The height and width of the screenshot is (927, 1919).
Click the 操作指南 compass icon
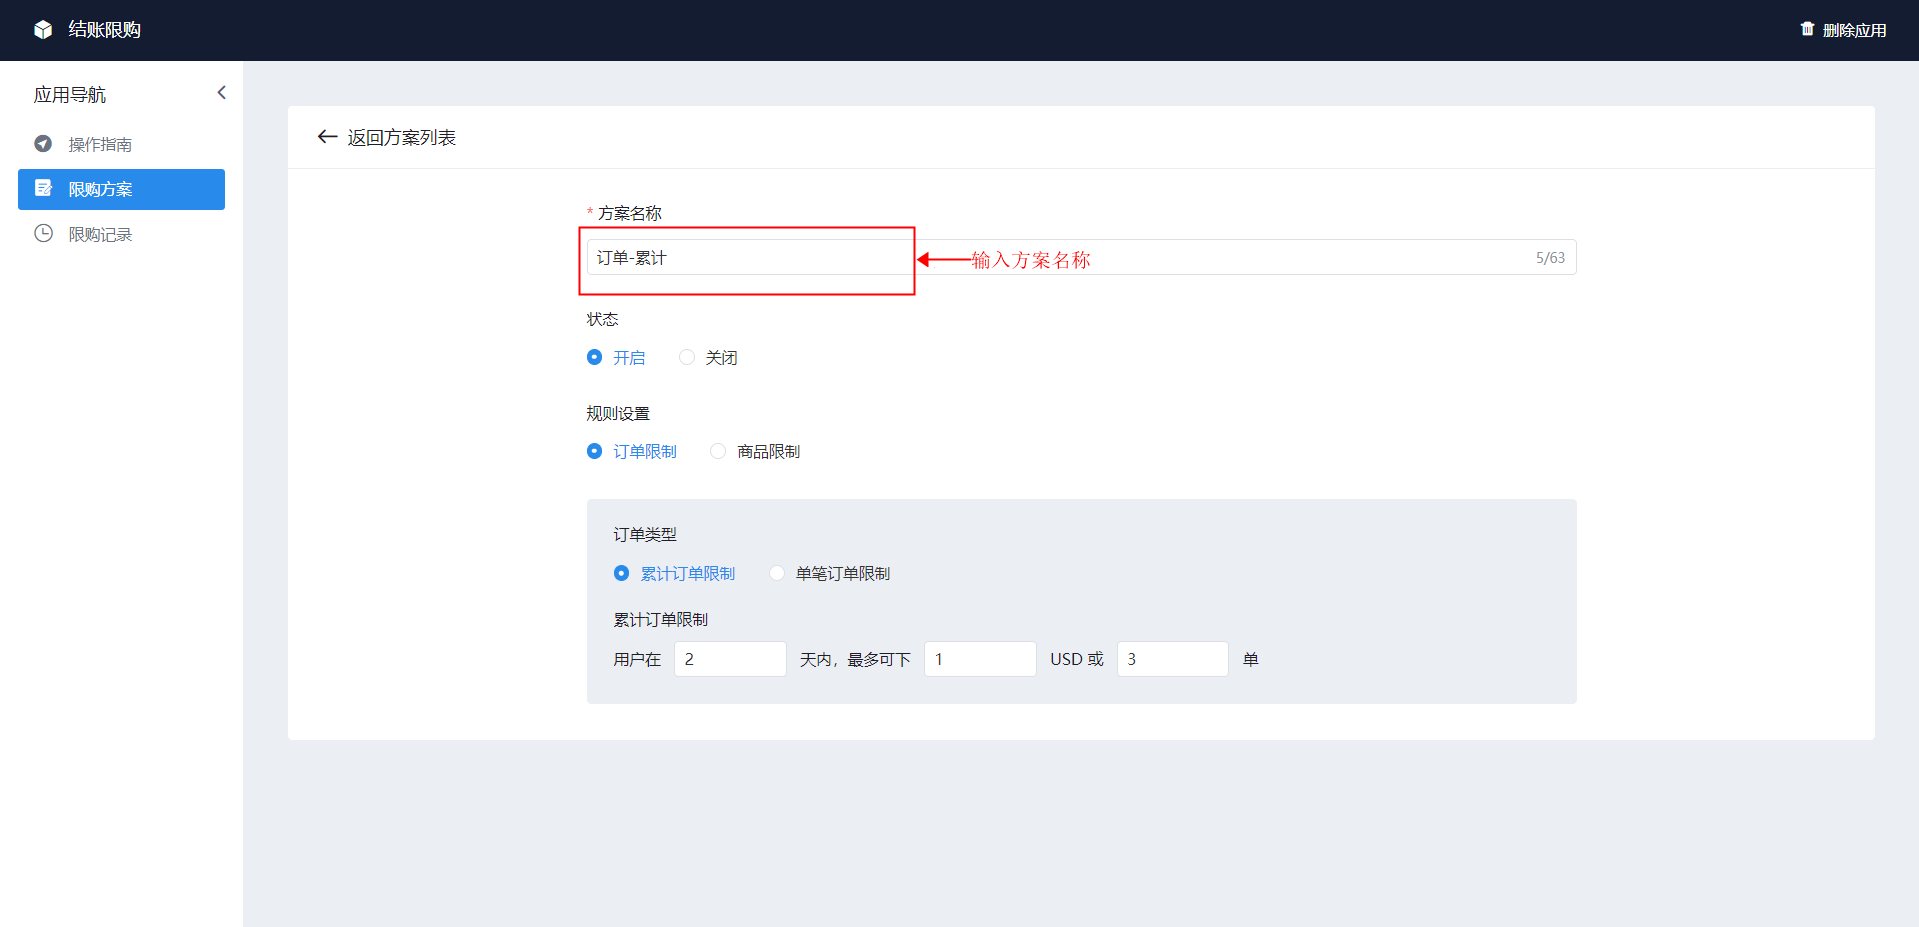(43, 144)
